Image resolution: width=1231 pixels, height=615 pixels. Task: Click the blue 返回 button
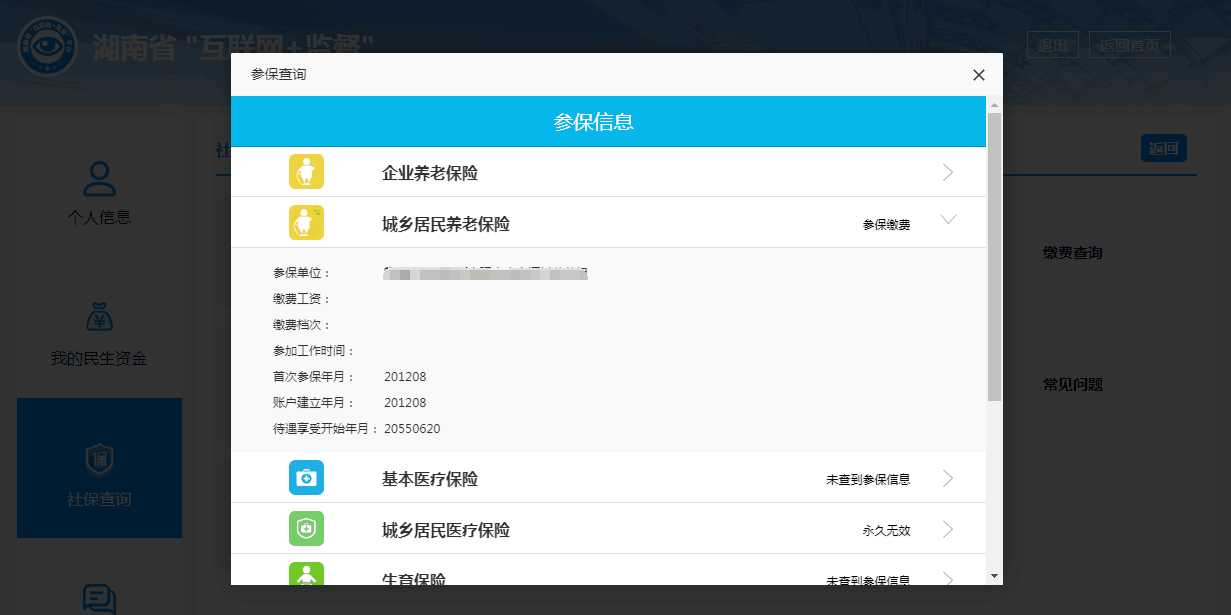pyautogui.click(x=1163, y=149)
